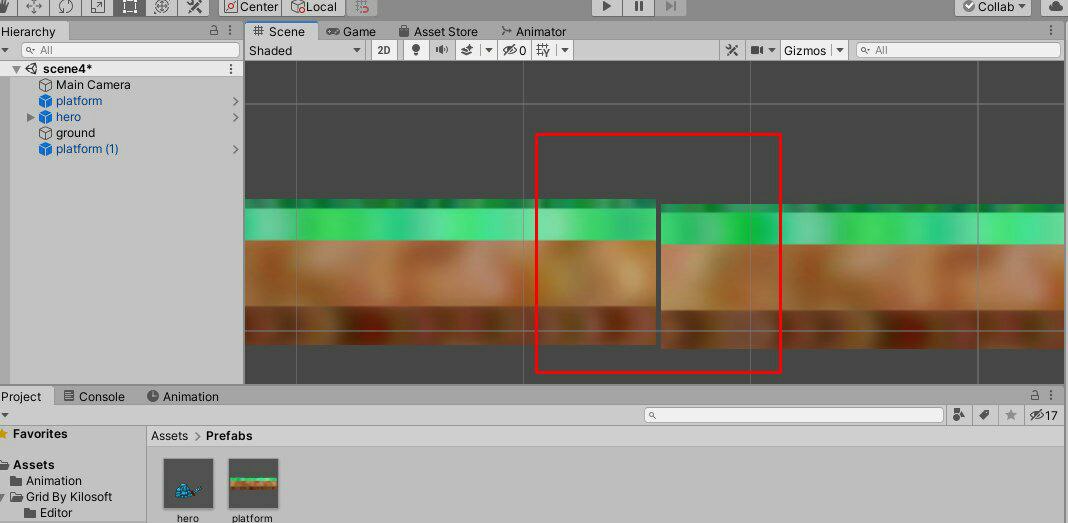Open hero prefab via its chevron
This screenshot has height=523, width=1068.
pyautogui.click(x=236, y=117)
